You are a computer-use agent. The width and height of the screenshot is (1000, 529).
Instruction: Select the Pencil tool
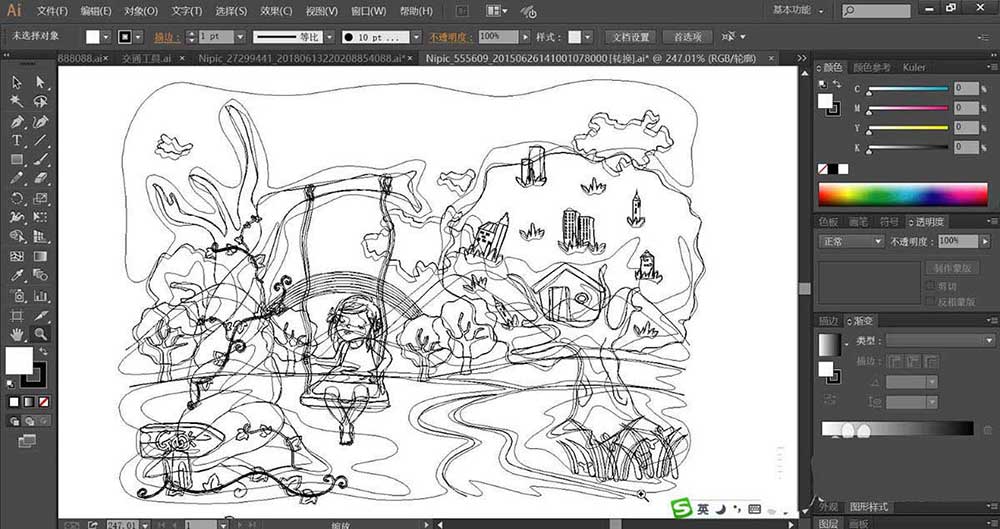tap(17, 179)
